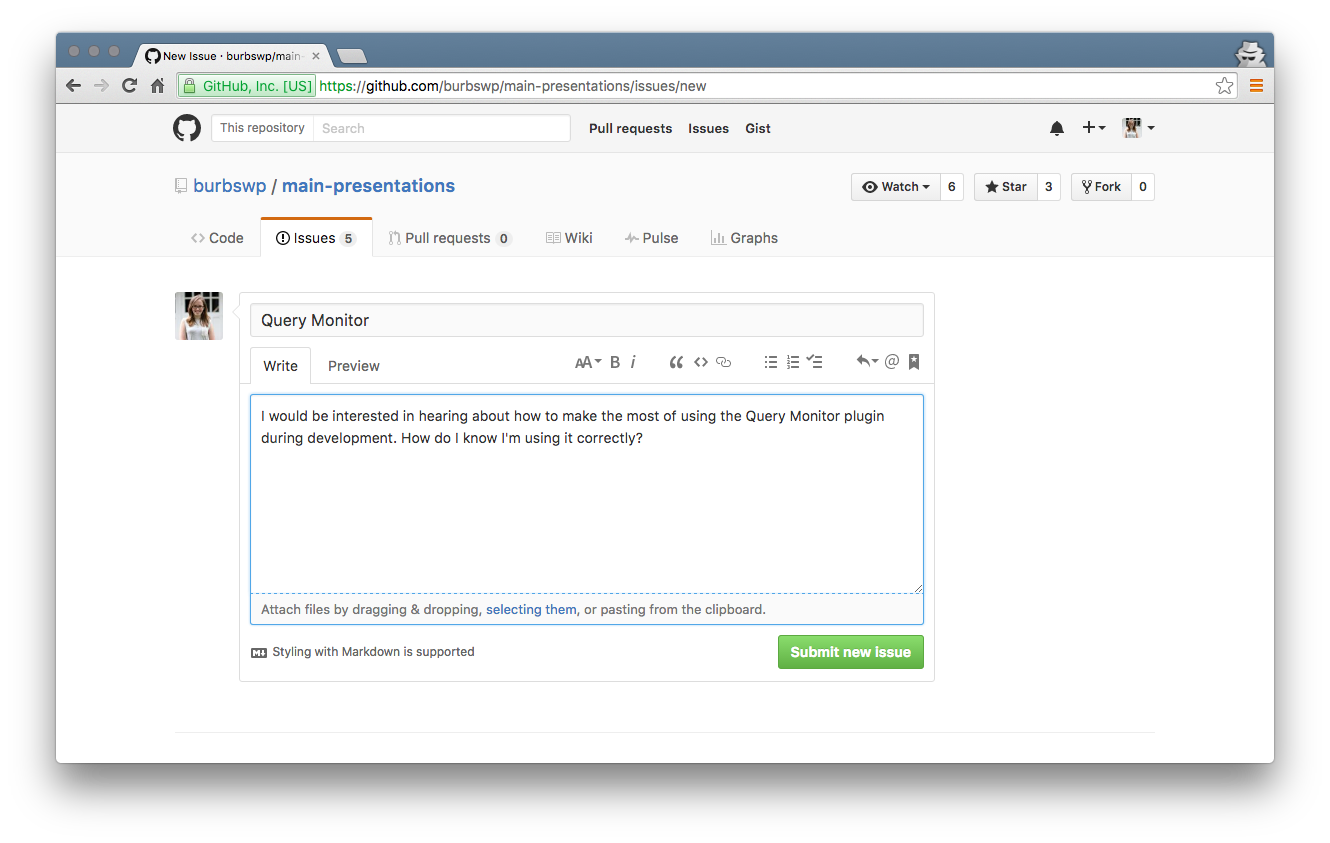Image resolution: width=1330 pixels, height=843 pixels.
Task: Insert a link in the comment
Action: pyautogui.click(x=724, y=362)
